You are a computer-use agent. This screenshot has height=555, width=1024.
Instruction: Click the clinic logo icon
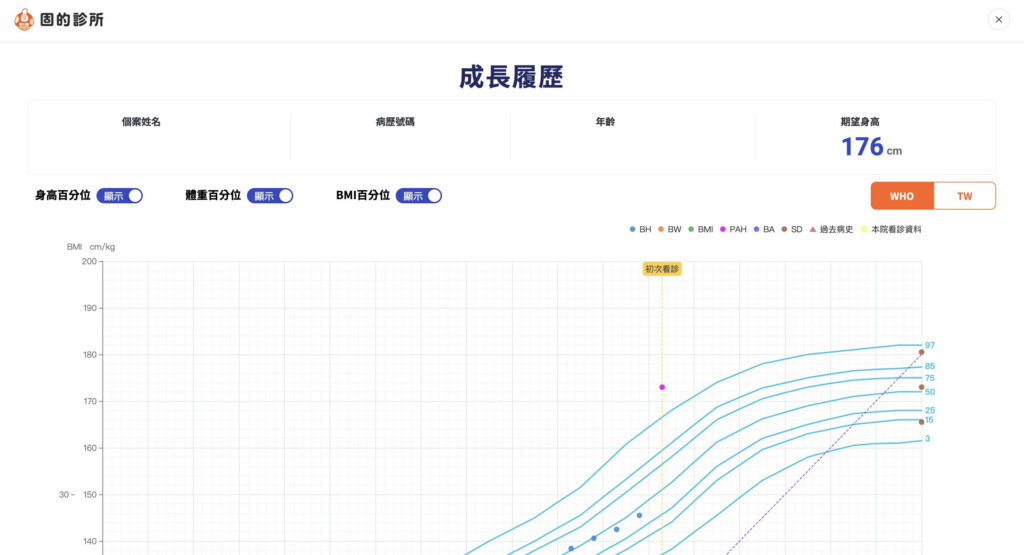pos(24,20)
